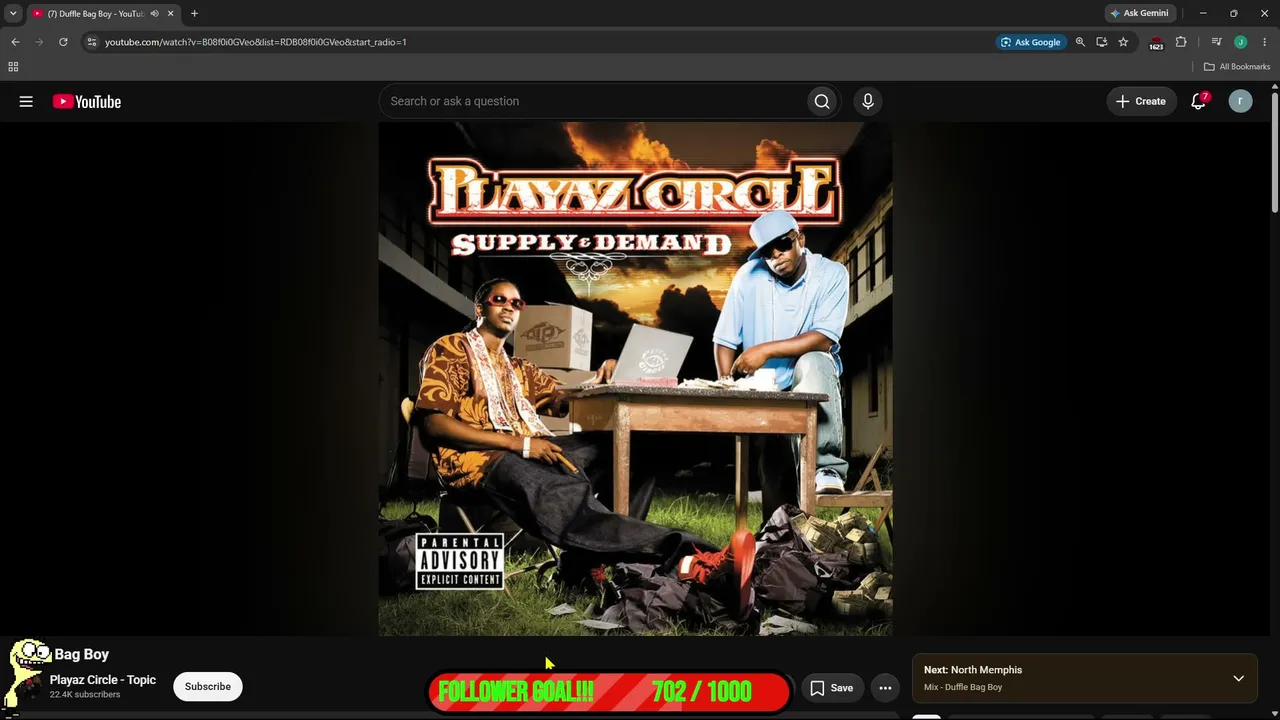Install YouTube as an app icon
This screenshot has width=1280, height=720.
coord(1101,42)
